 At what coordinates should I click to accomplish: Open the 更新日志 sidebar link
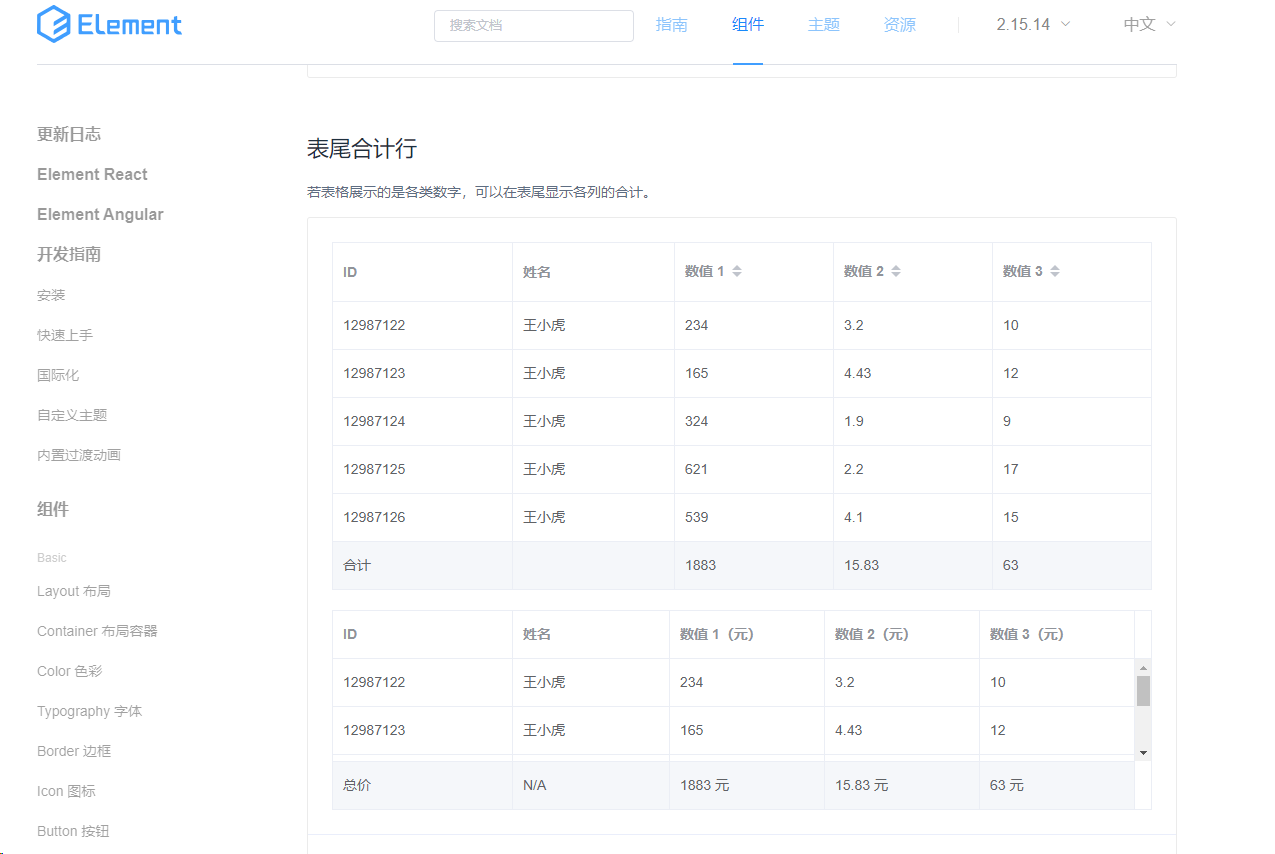pyautogui.click(x=69, y=134)
